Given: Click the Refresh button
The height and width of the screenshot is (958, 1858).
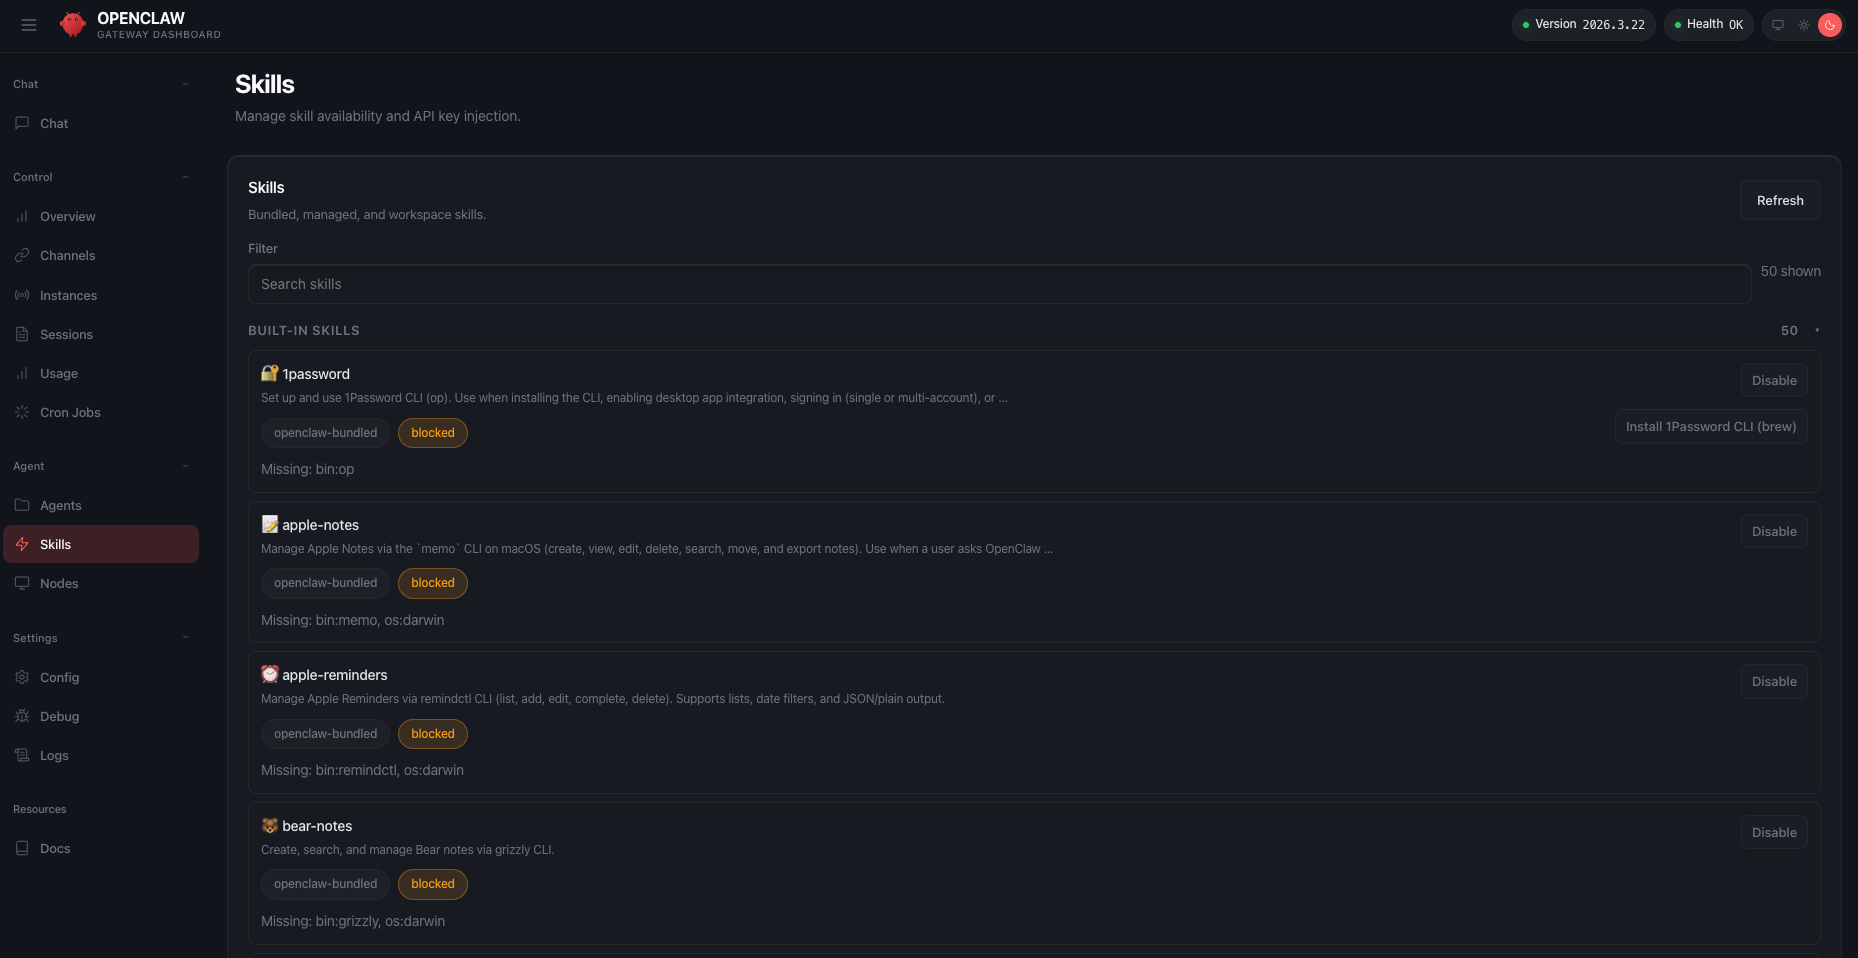Looking at the screenshot, I should click(x=1780, y=200).
